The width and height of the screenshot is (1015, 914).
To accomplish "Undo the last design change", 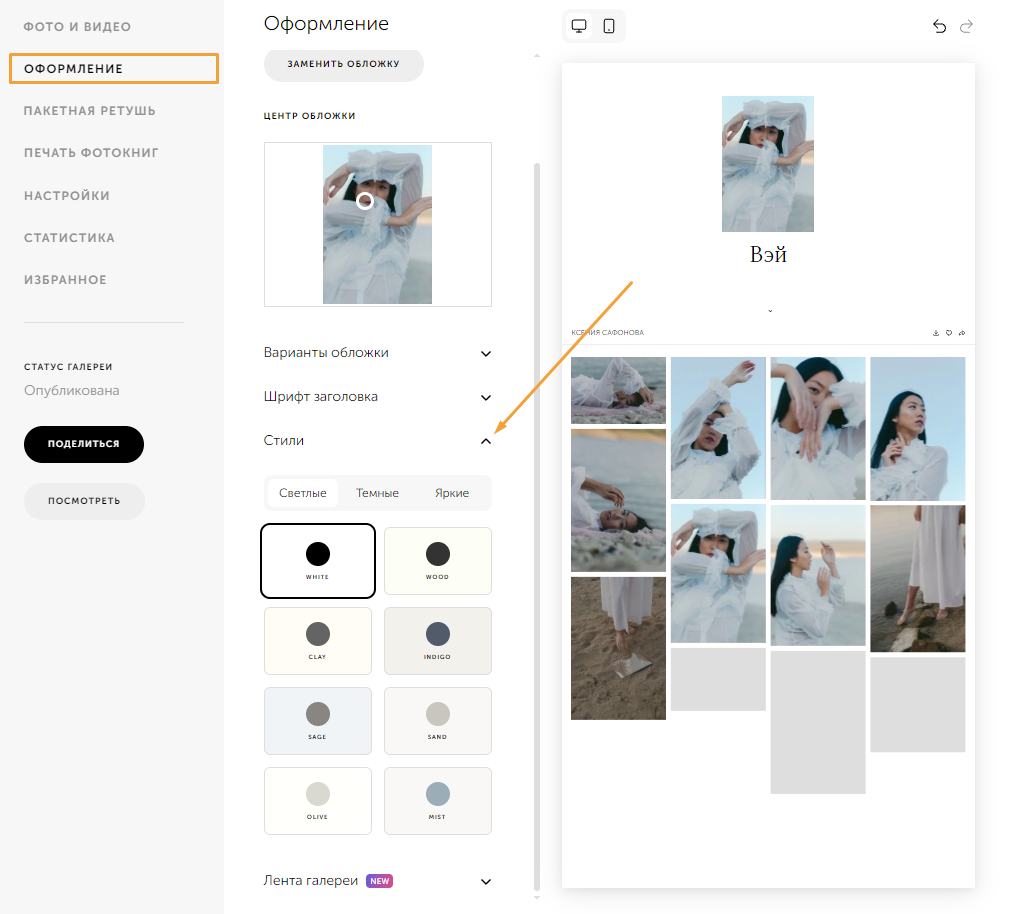I will (x=939, y=27).
